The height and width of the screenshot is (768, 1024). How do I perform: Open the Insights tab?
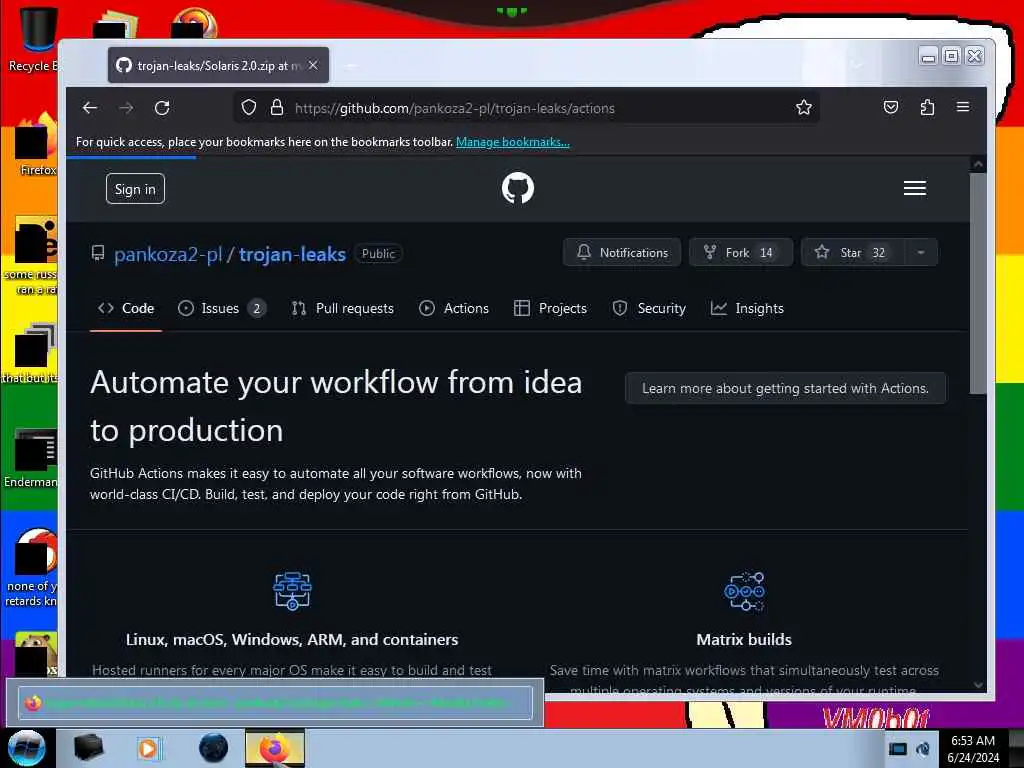pos(747,308)
